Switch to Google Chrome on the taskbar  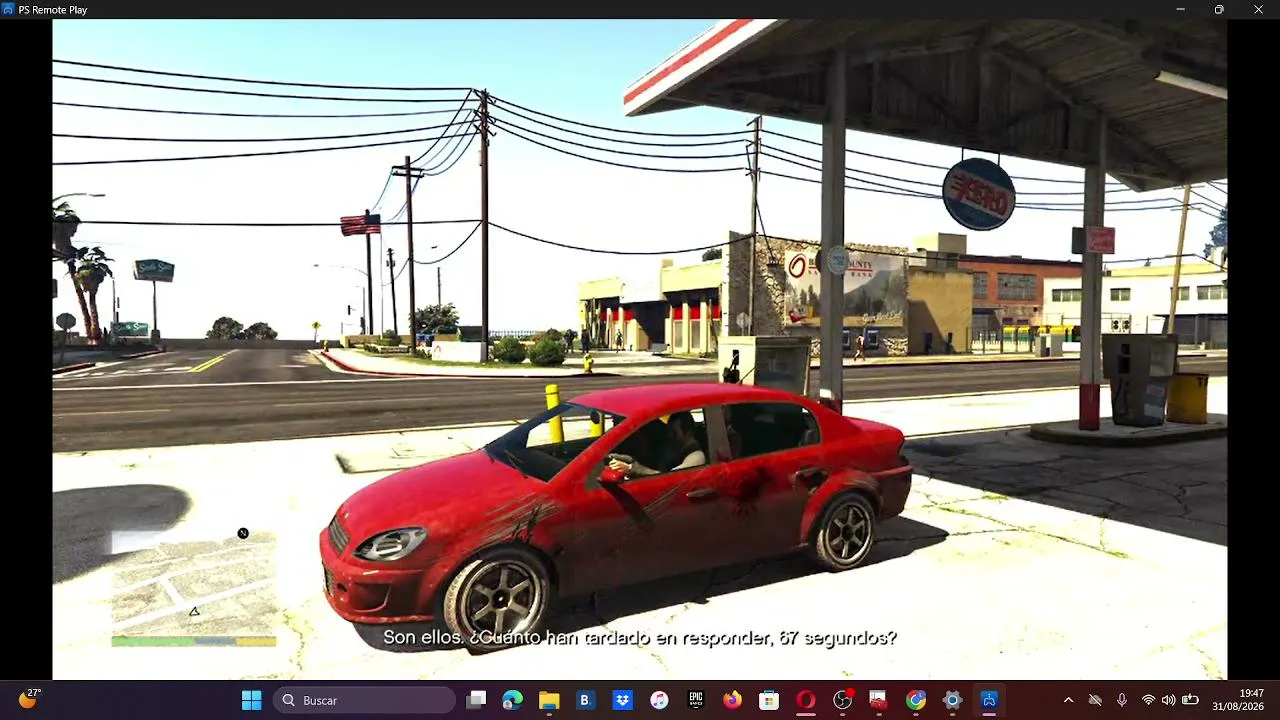coord(916,700)
